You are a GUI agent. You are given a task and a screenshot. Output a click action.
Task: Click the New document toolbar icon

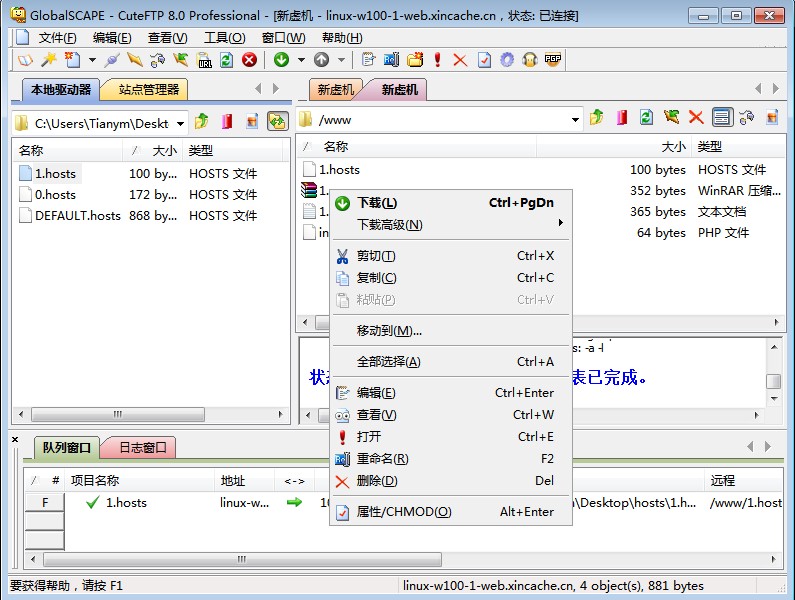(72, 60)
